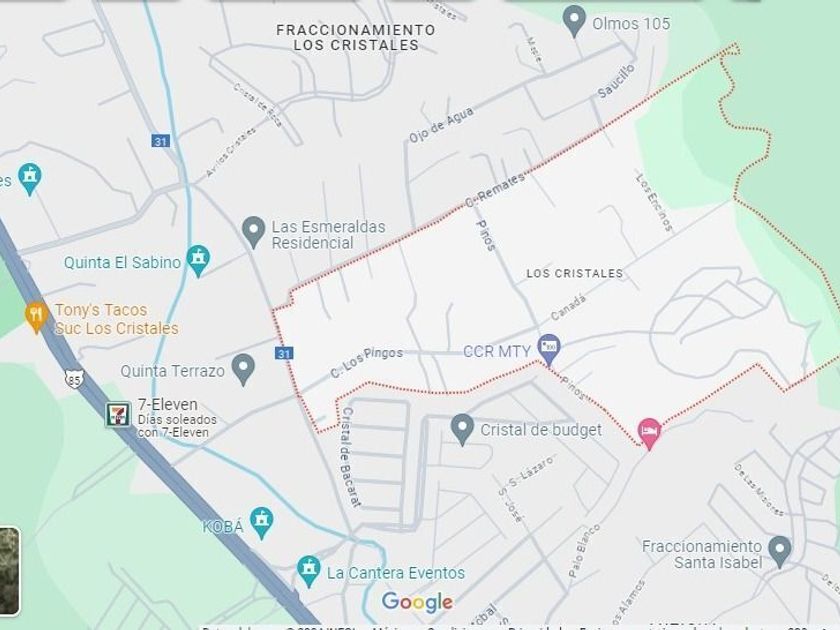Click the Google logo
Image resolution: width=840 pixels, height=630 pixels.
tap(418, 602)
